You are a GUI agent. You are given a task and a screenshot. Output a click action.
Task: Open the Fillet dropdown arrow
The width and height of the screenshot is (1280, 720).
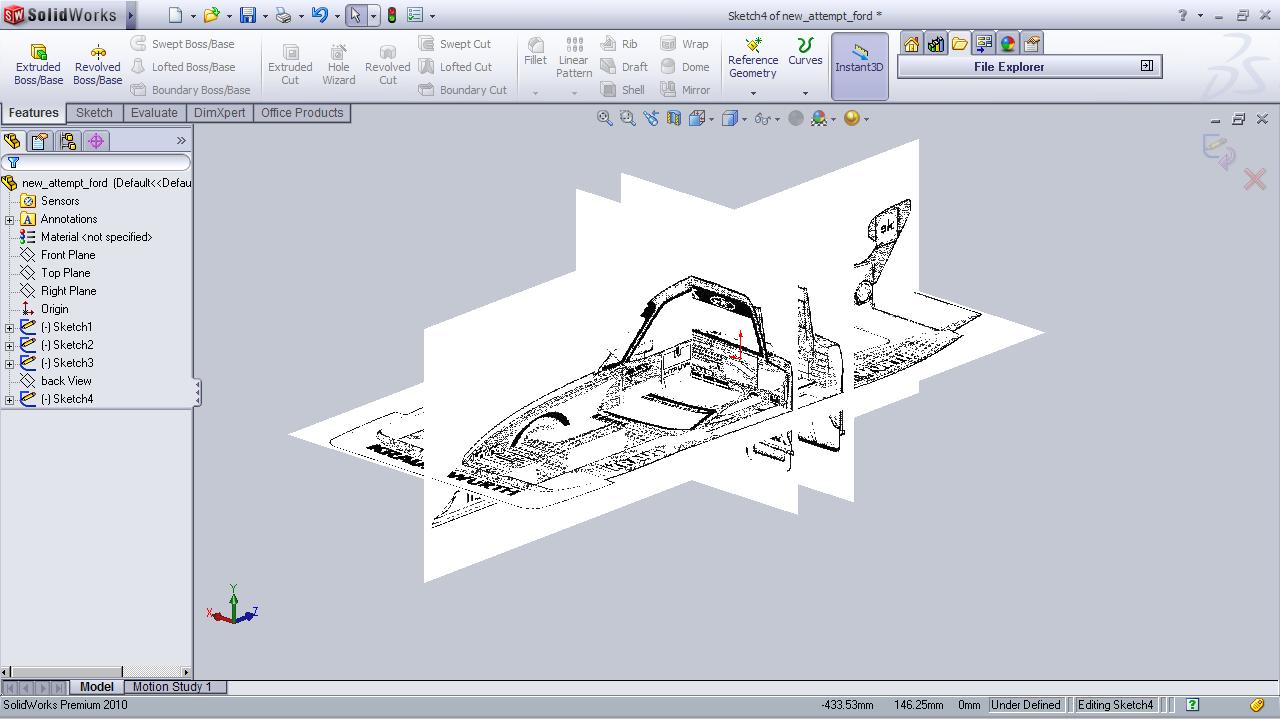click(x=536, y=93)
